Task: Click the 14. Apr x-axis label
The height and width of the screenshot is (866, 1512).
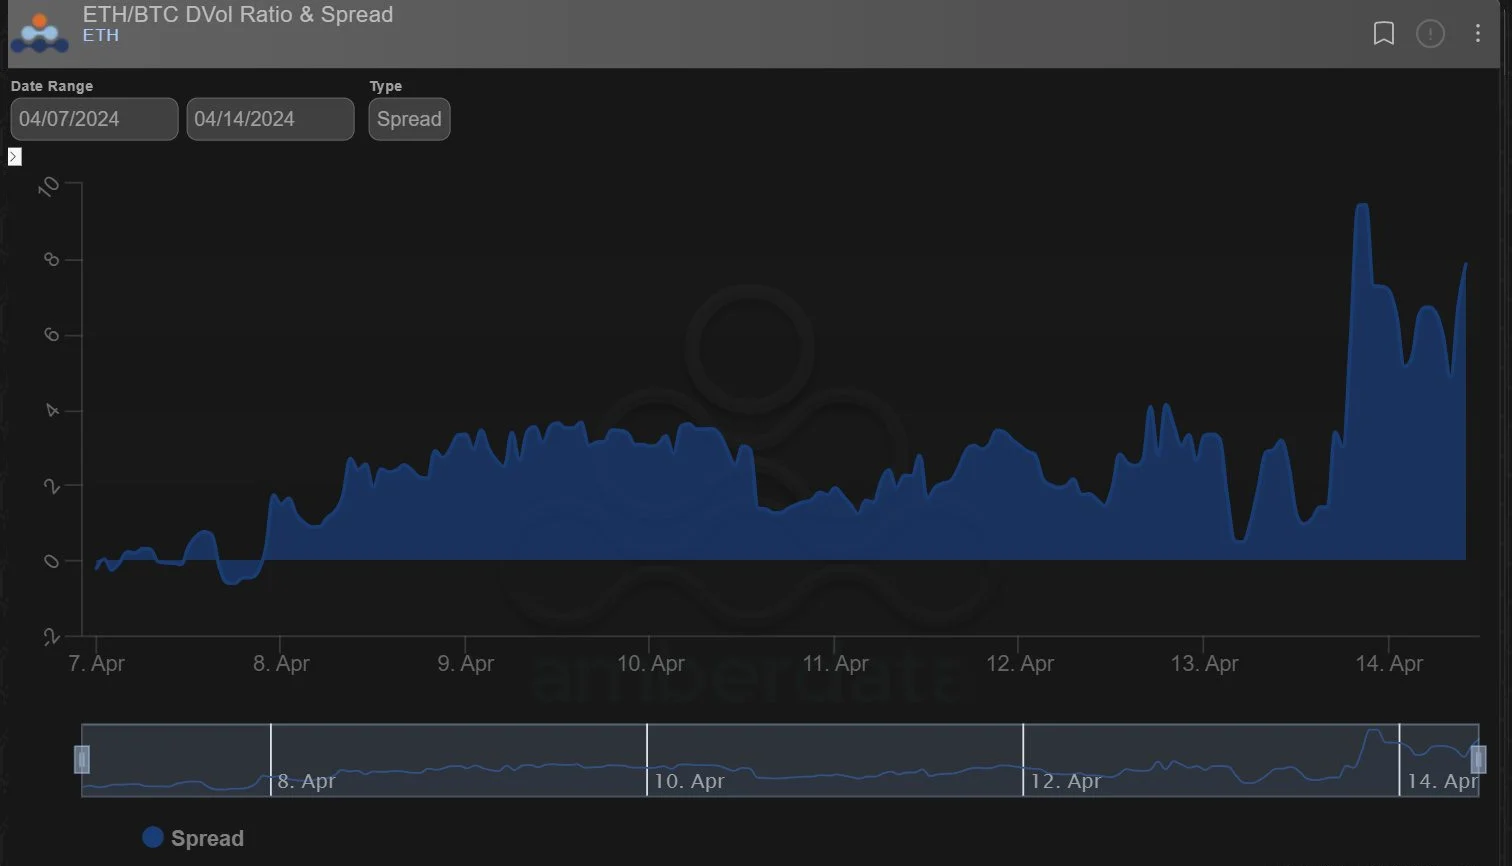Action: point(1389,663)
